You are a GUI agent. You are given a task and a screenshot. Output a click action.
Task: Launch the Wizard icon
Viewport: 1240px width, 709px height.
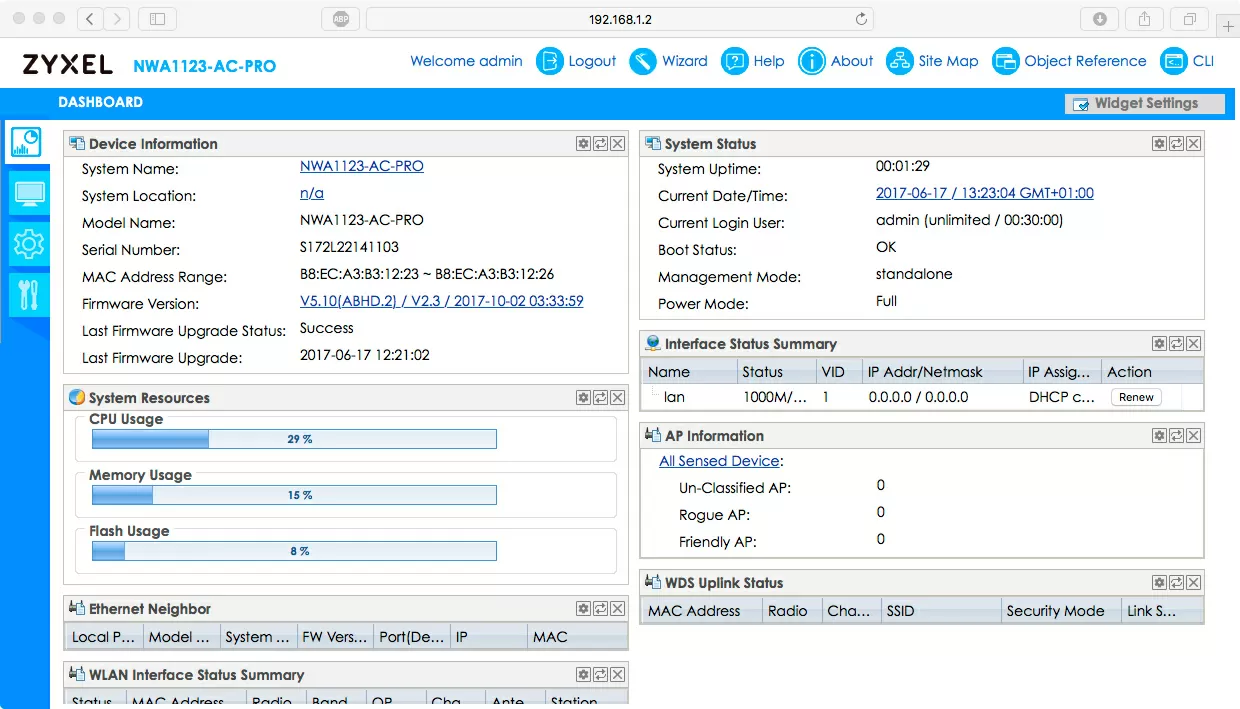pyautogui.click(x=643, y=61)
